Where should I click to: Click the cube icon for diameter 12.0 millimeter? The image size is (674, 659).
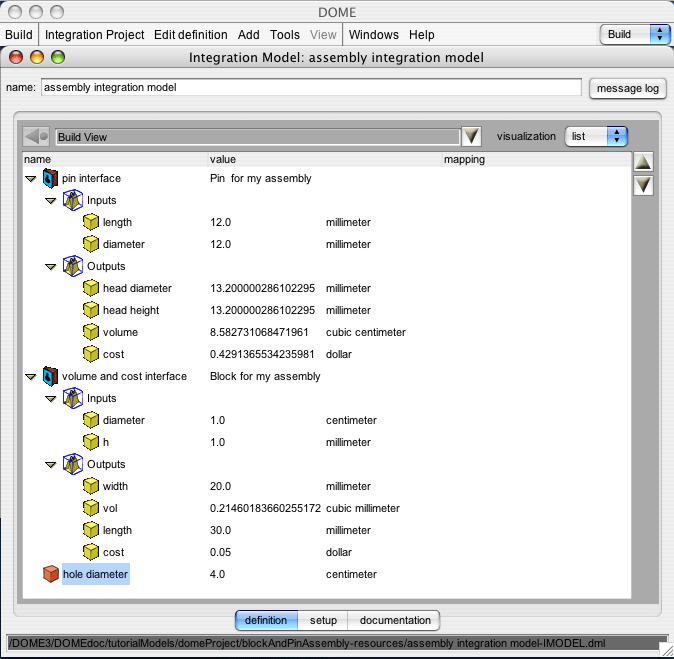pyautogui.click(x=91, y=244)
